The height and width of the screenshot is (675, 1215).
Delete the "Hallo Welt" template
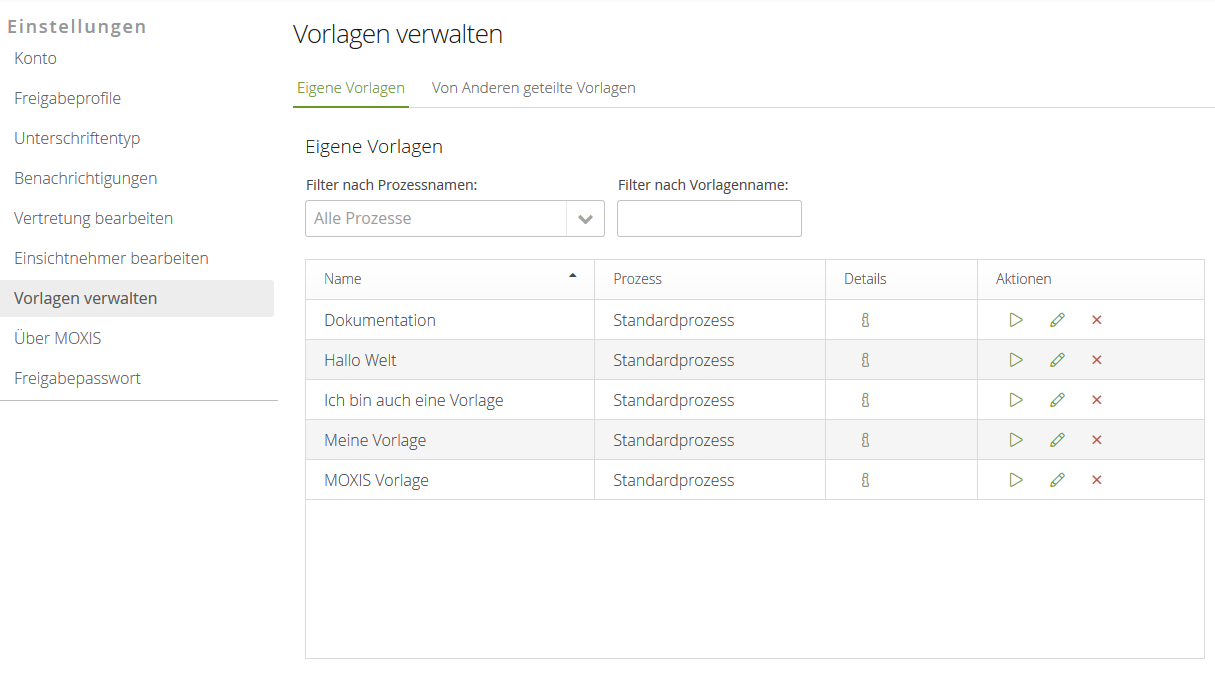point(1097,359)
